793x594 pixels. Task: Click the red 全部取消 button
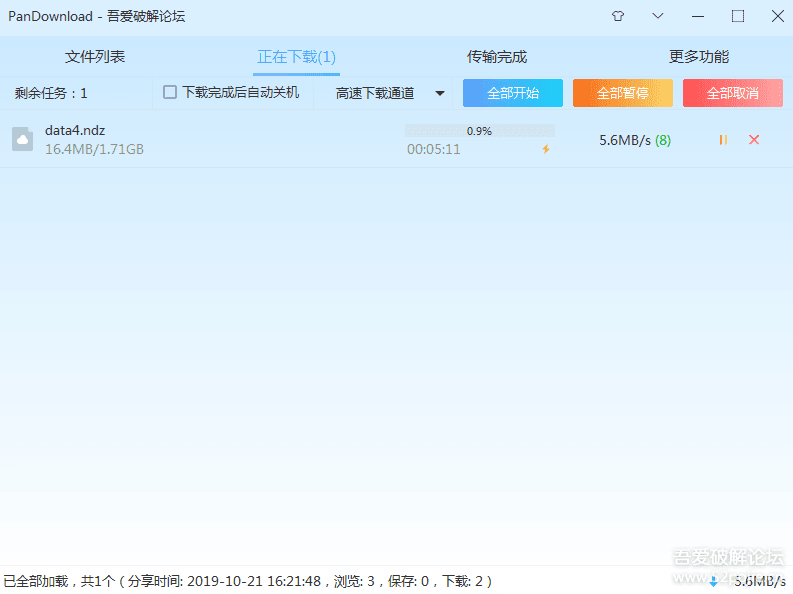(733, 93)
